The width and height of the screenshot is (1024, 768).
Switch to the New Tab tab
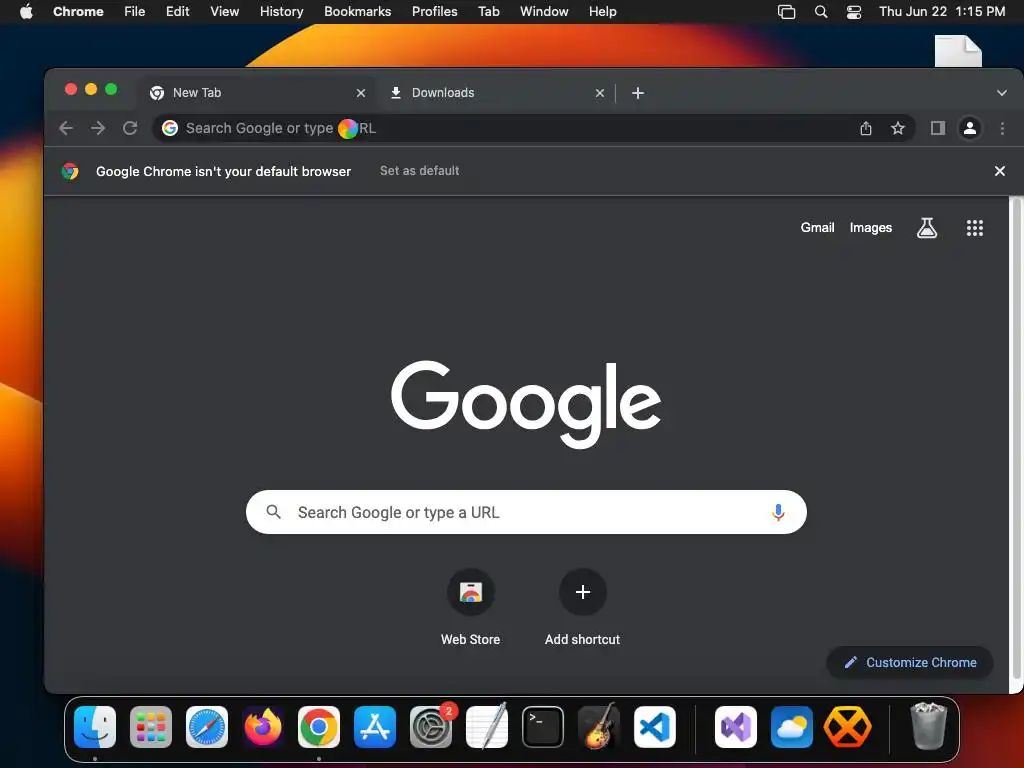(x=257, y=93)
